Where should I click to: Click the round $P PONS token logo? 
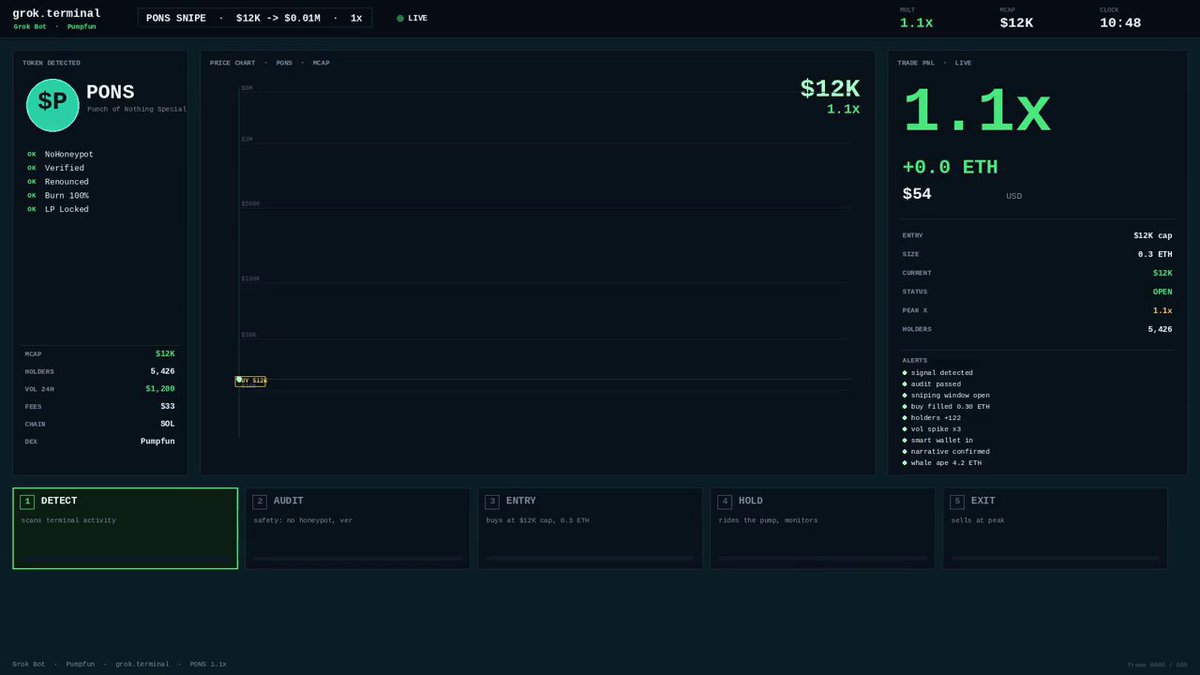(53, 105)
